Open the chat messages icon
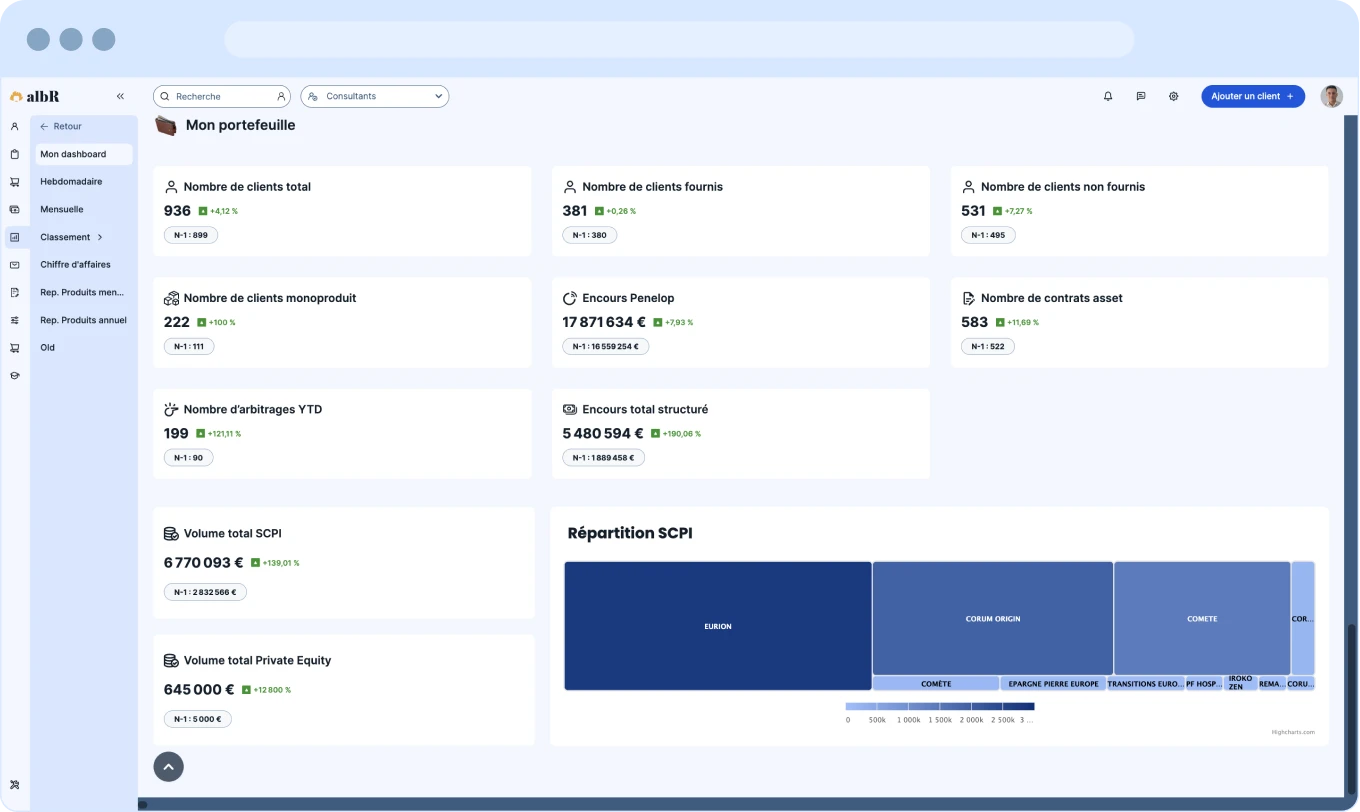1360x812 pixels. (1141, 96)
